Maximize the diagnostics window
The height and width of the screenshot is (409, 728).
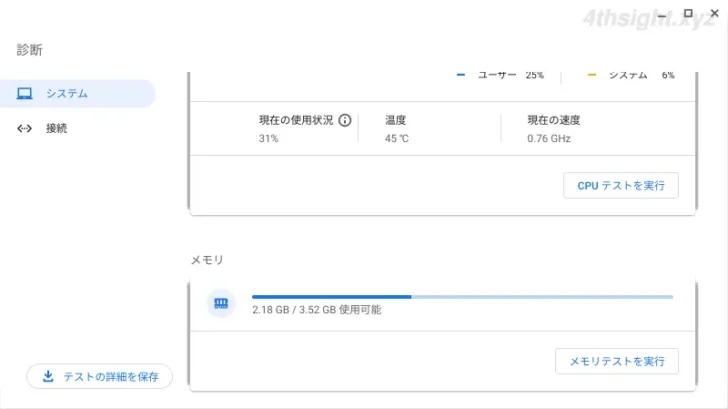[x=688, y=13]
